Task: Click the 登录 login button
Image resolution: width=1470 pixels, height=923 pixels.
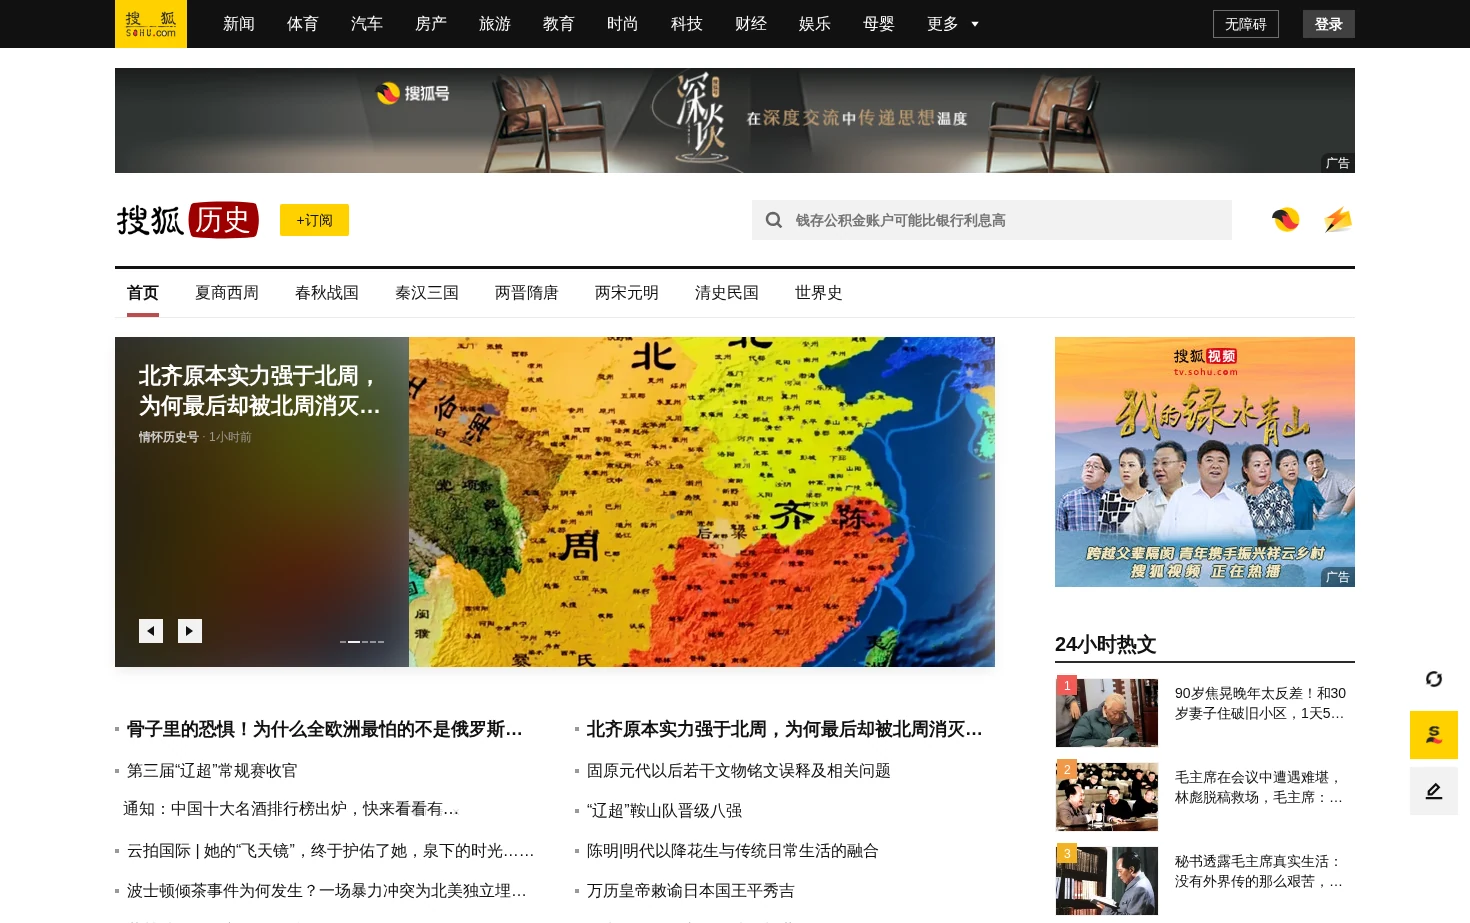Action: [x=1329, y=24]
